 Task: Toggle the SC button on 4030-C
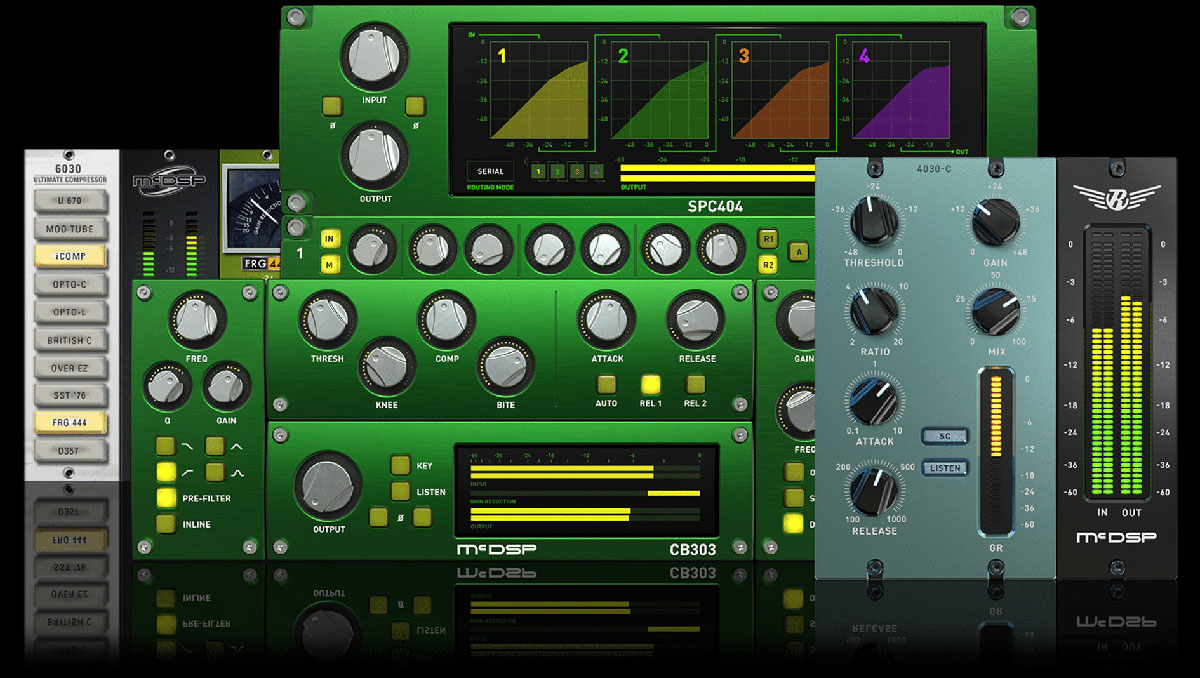tap(946, 437)
